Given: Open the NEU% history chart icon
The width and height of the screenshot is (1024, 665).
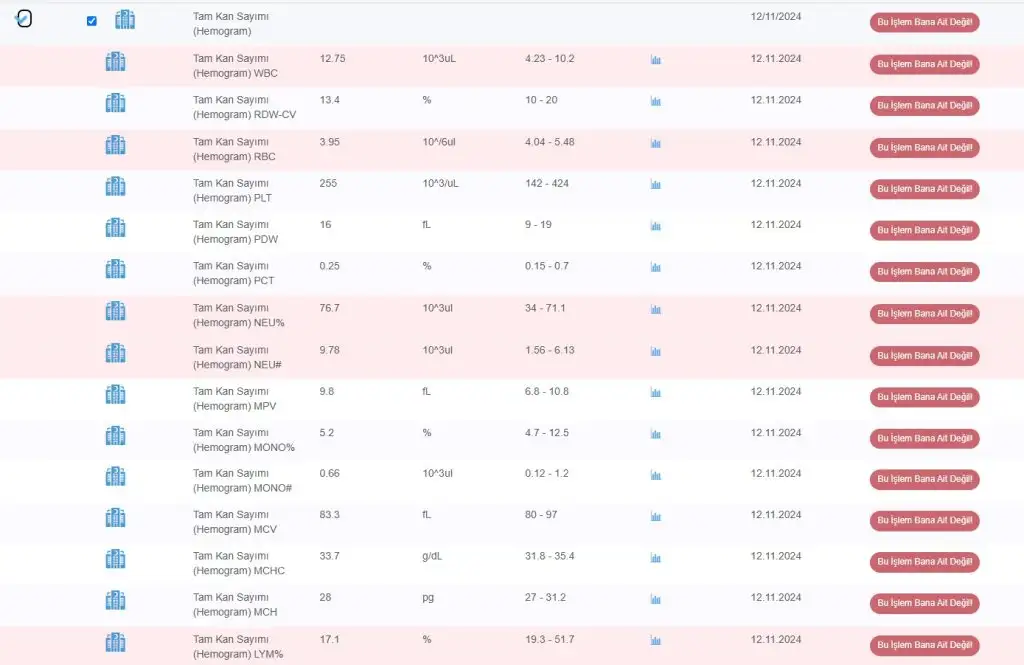Looking at the screenshot, I should (656, 310).
